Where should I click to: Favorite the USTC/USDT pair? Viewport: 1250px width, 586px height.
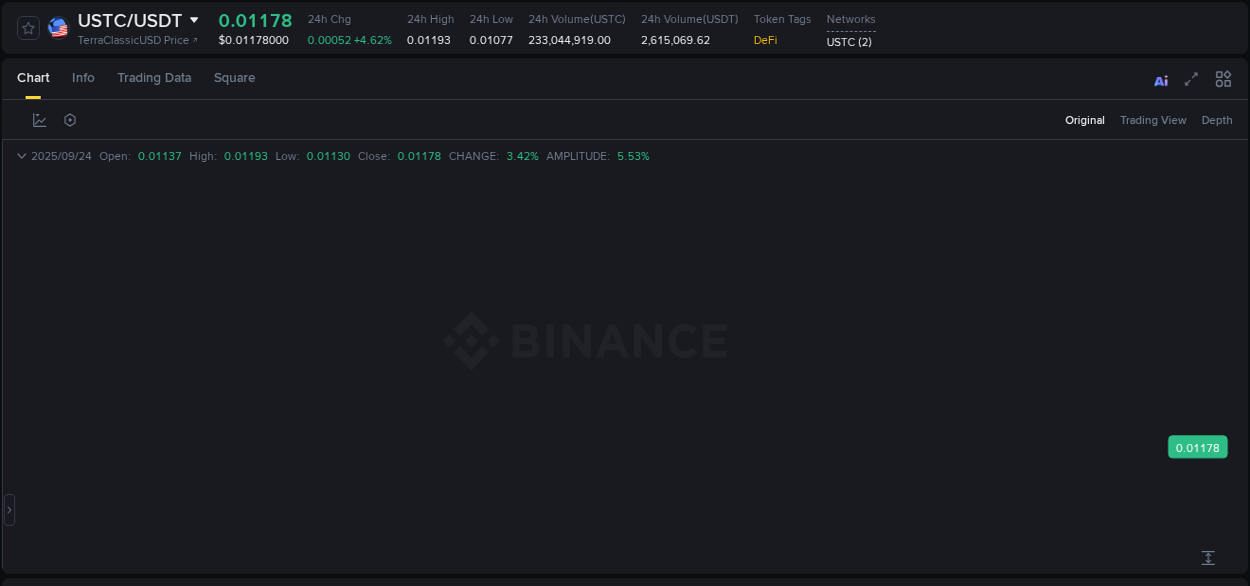click(x=27, y=27)
